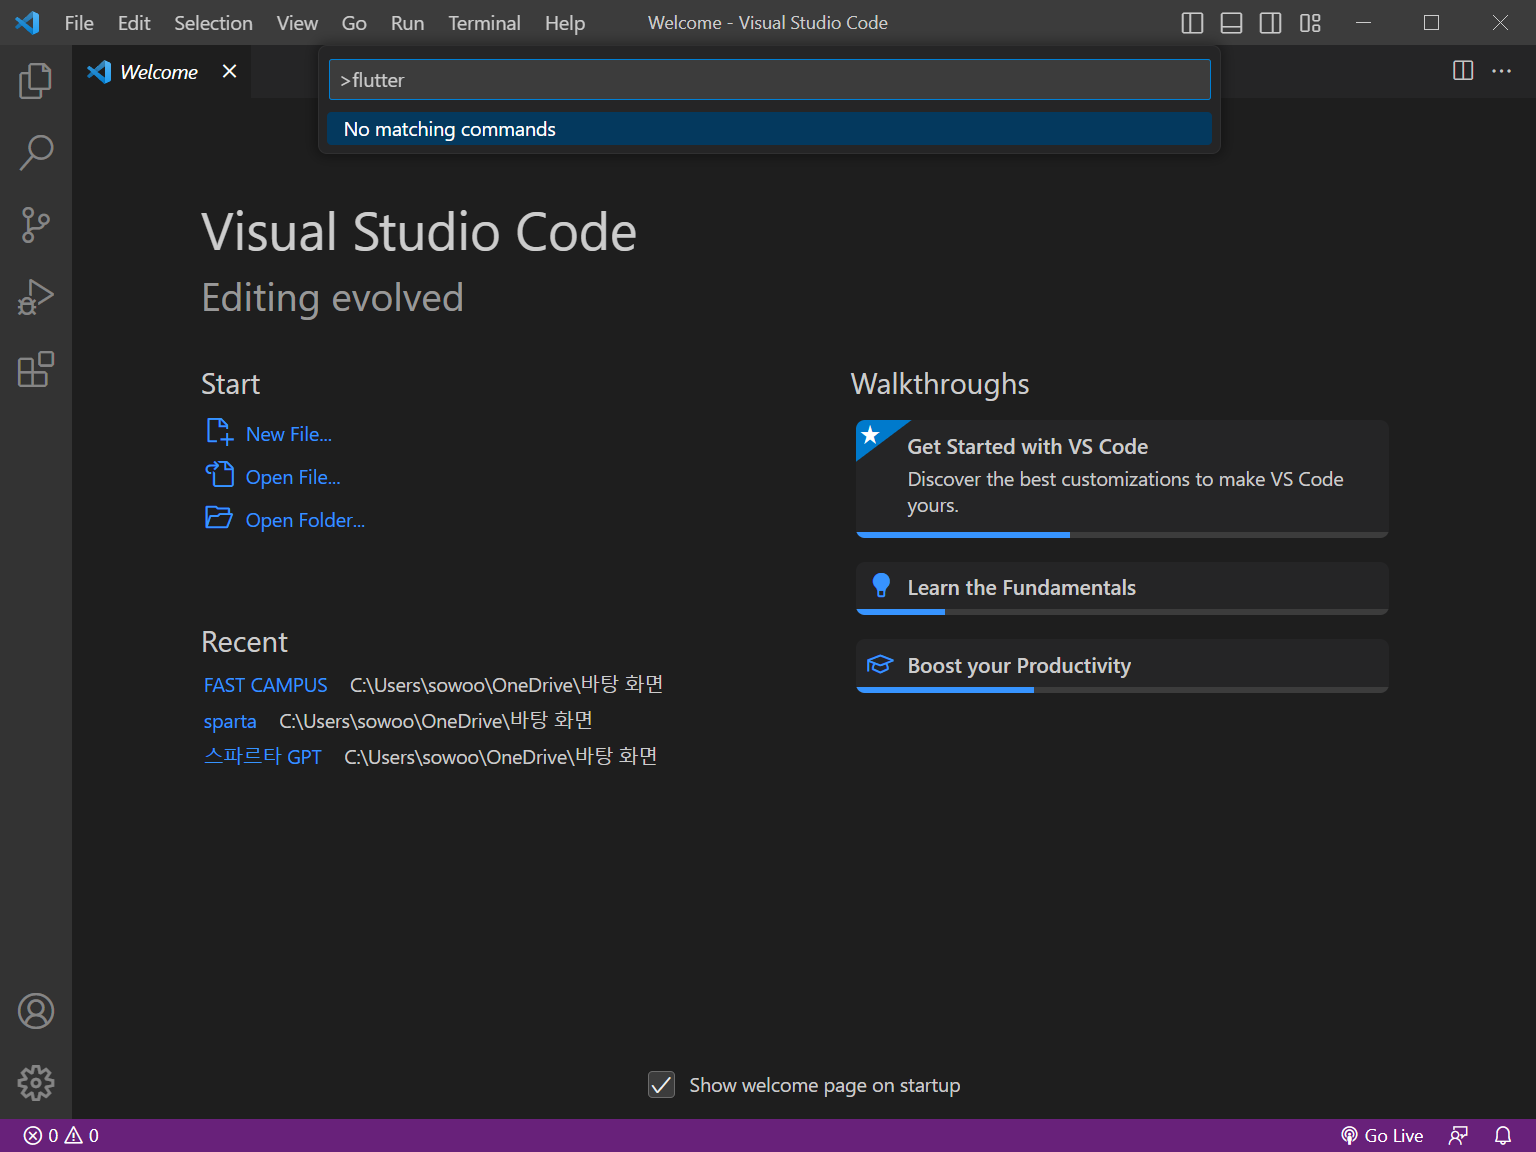Open the notifications bell
Viewport: 1536px width, 1152px height.
pyautogui.click(x=1503, y=1136)
